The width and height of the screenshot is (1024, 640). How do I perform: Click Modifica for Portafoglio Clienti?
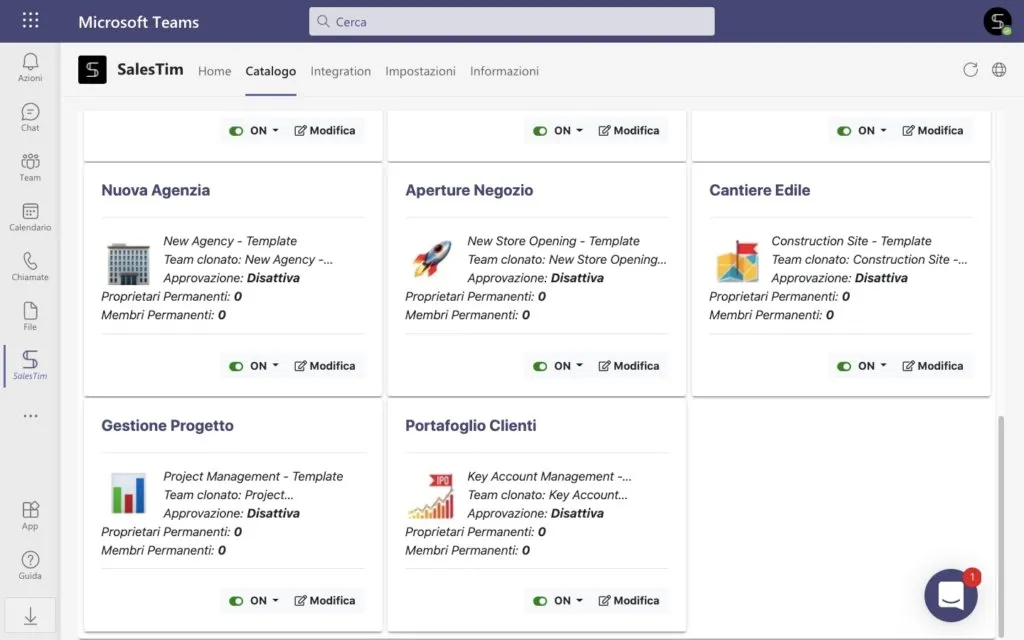click(x=629, y=601)
